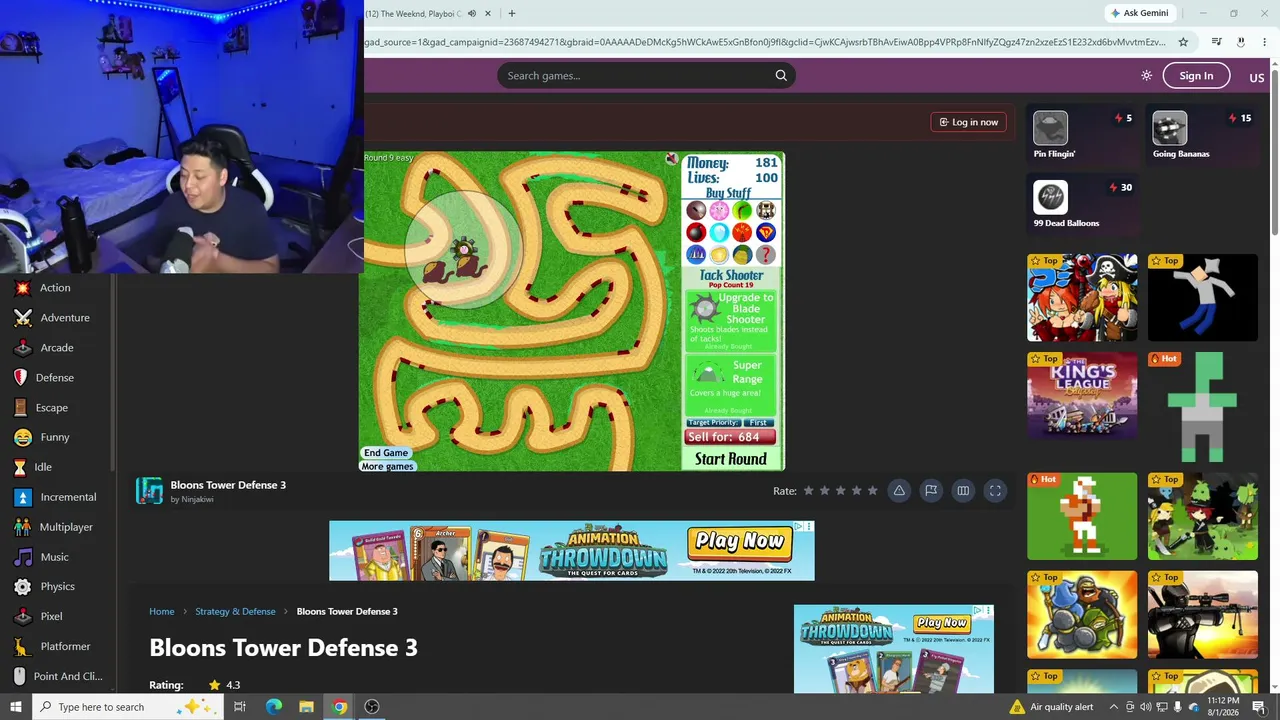
Task: Follow the Strategy & Defense breadcrumb link
Action: (235, 611)
